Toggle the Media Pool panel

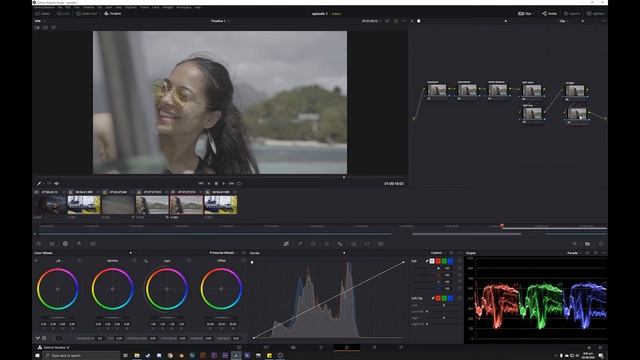click(x=87, y=13)
